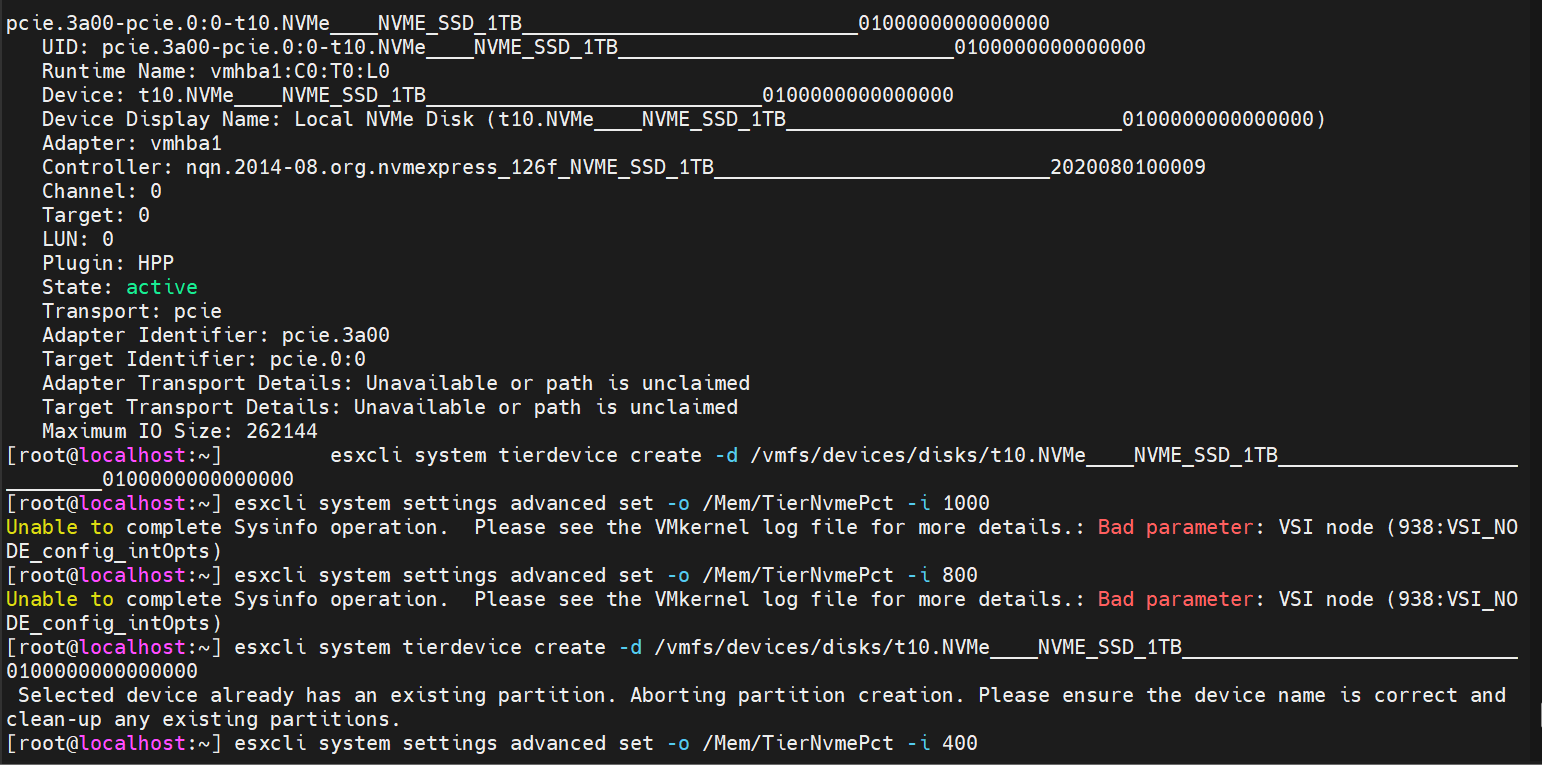Click the Controller nqn.2014-08 identifier

(450, 167)
